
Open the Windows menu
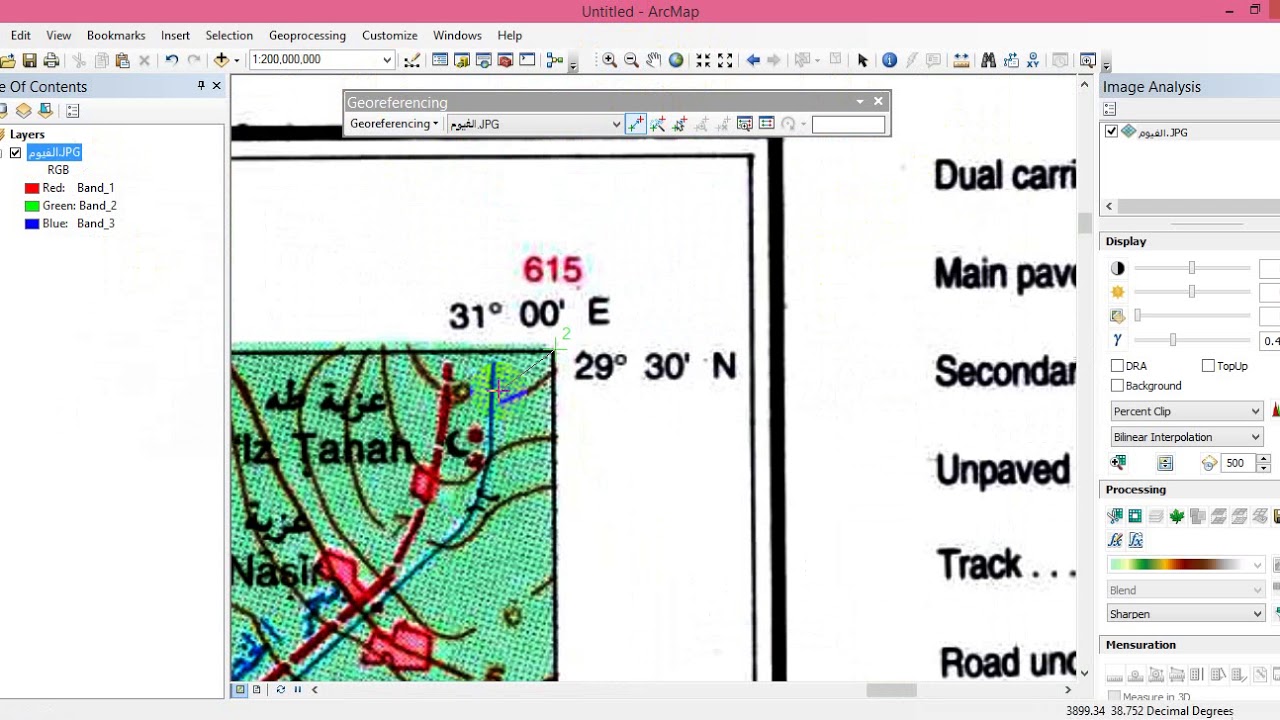pyautogui.click(x=457, y=35)
